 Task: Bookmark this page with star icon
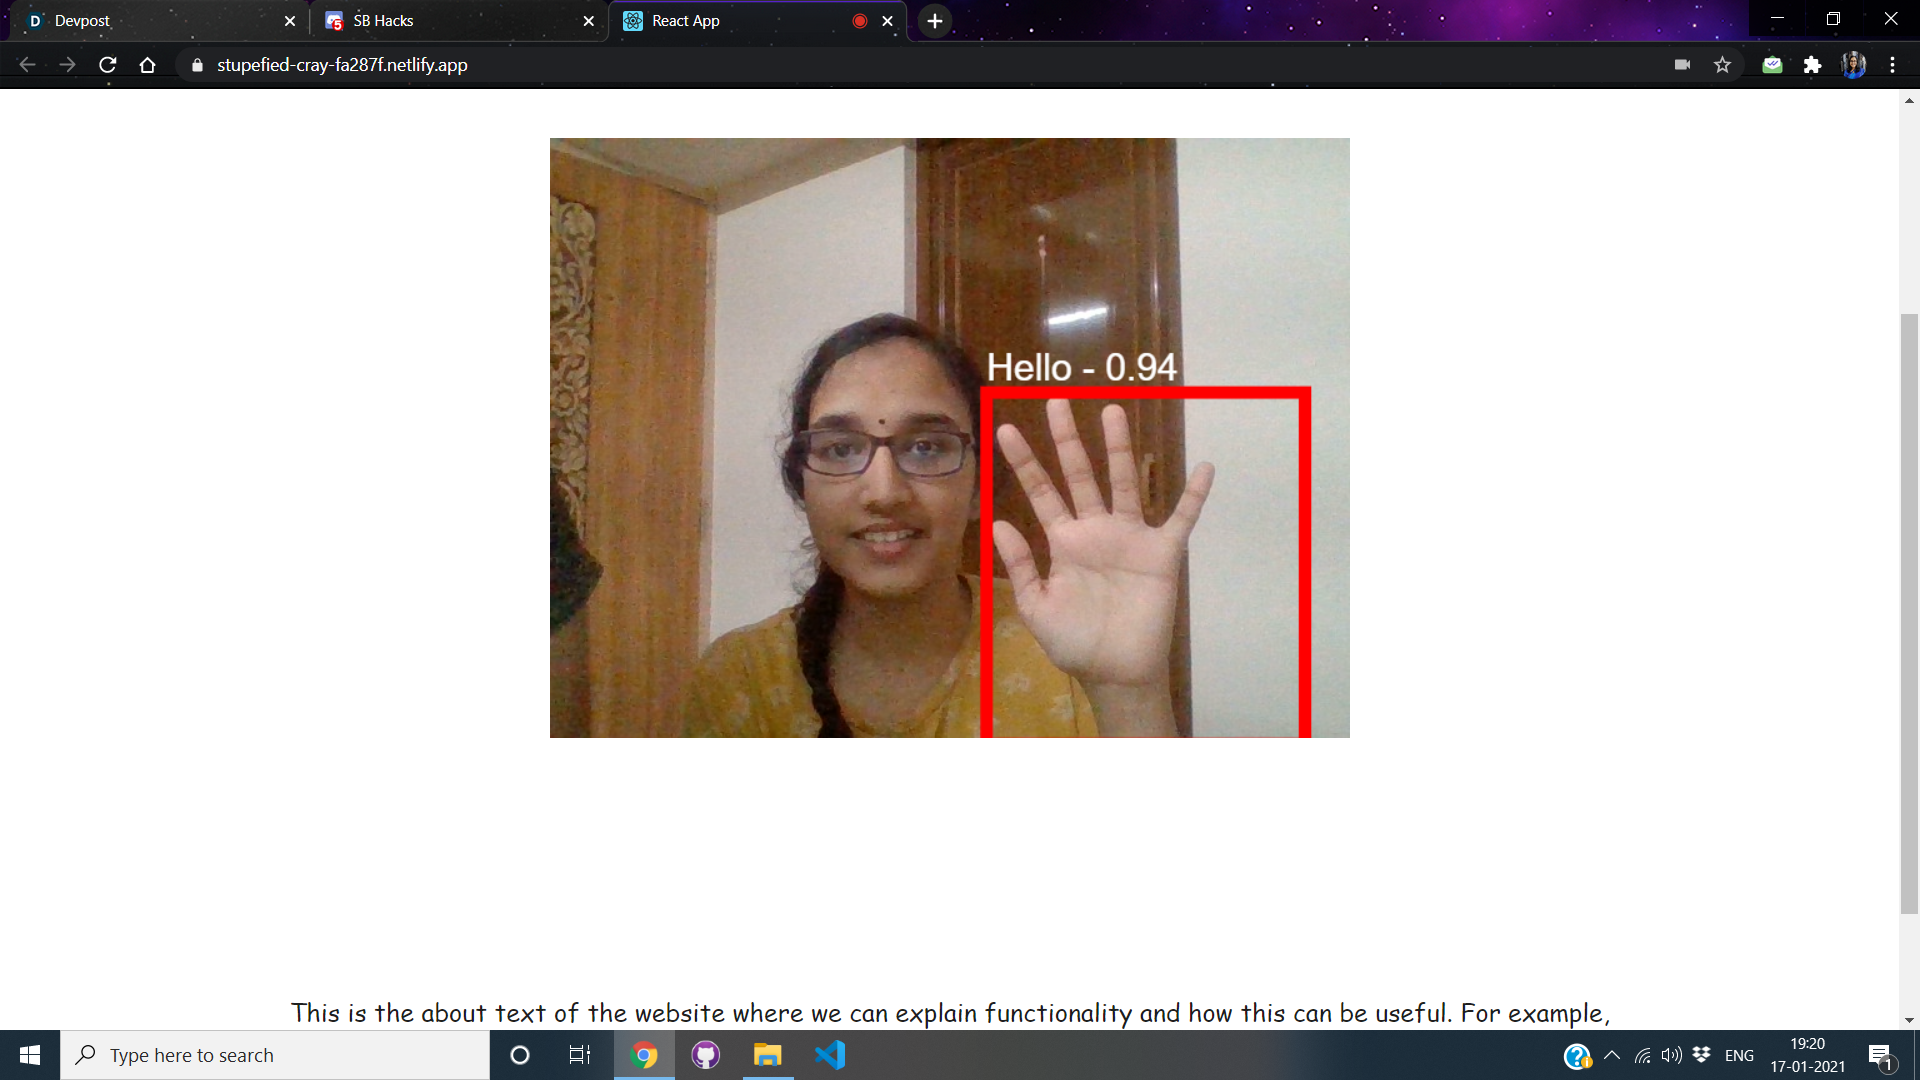click(x=1722, y=65)
